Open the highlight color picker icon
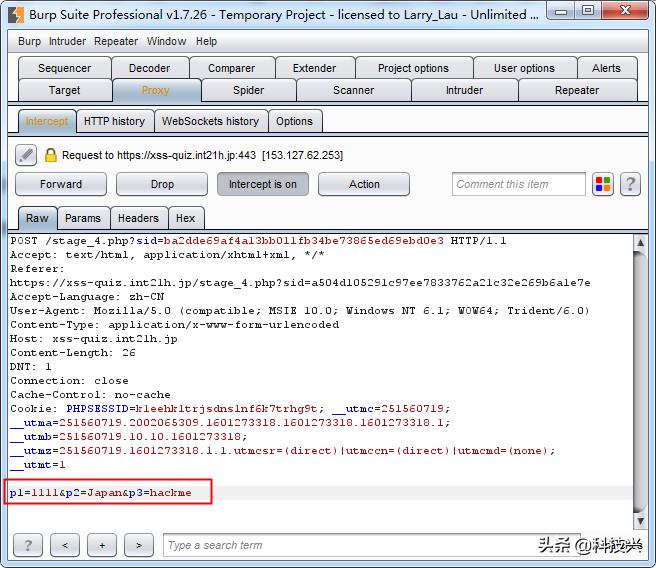656x568 pixels. [603, 184]
